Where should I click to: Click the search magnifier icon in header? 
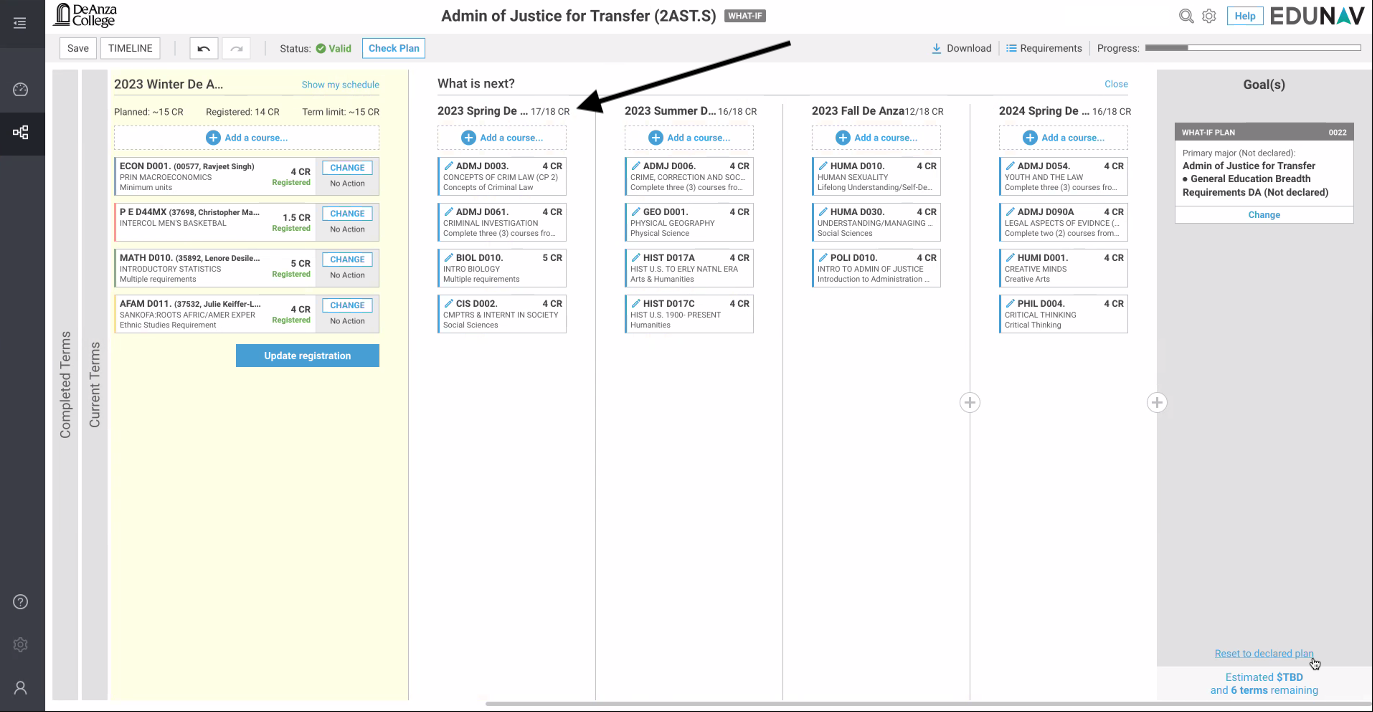tap(1186, 16)
